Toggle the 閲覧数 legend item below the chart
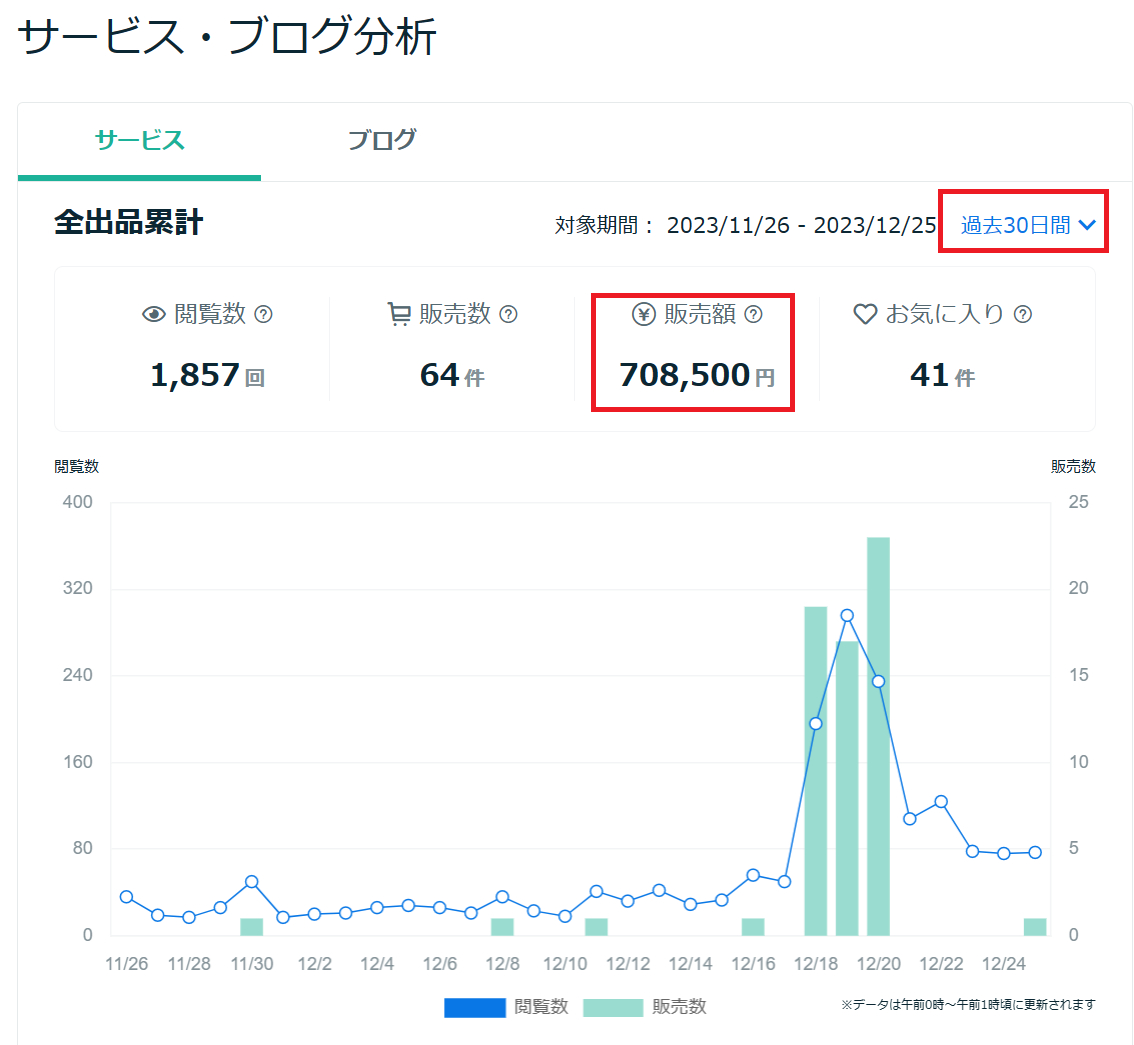1134x1045 pixels. 506,1008
